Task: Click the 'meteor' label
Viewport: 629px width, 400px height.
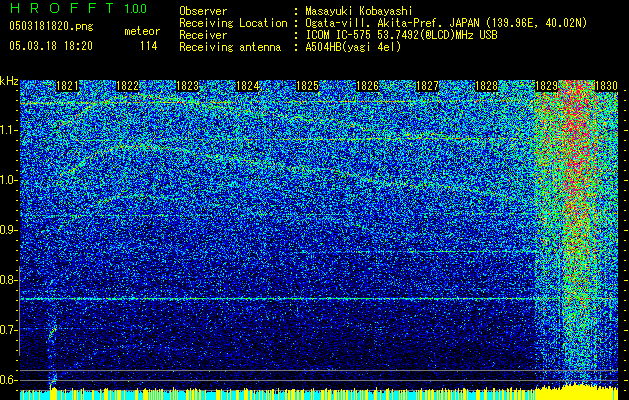Action: [142, 31]
